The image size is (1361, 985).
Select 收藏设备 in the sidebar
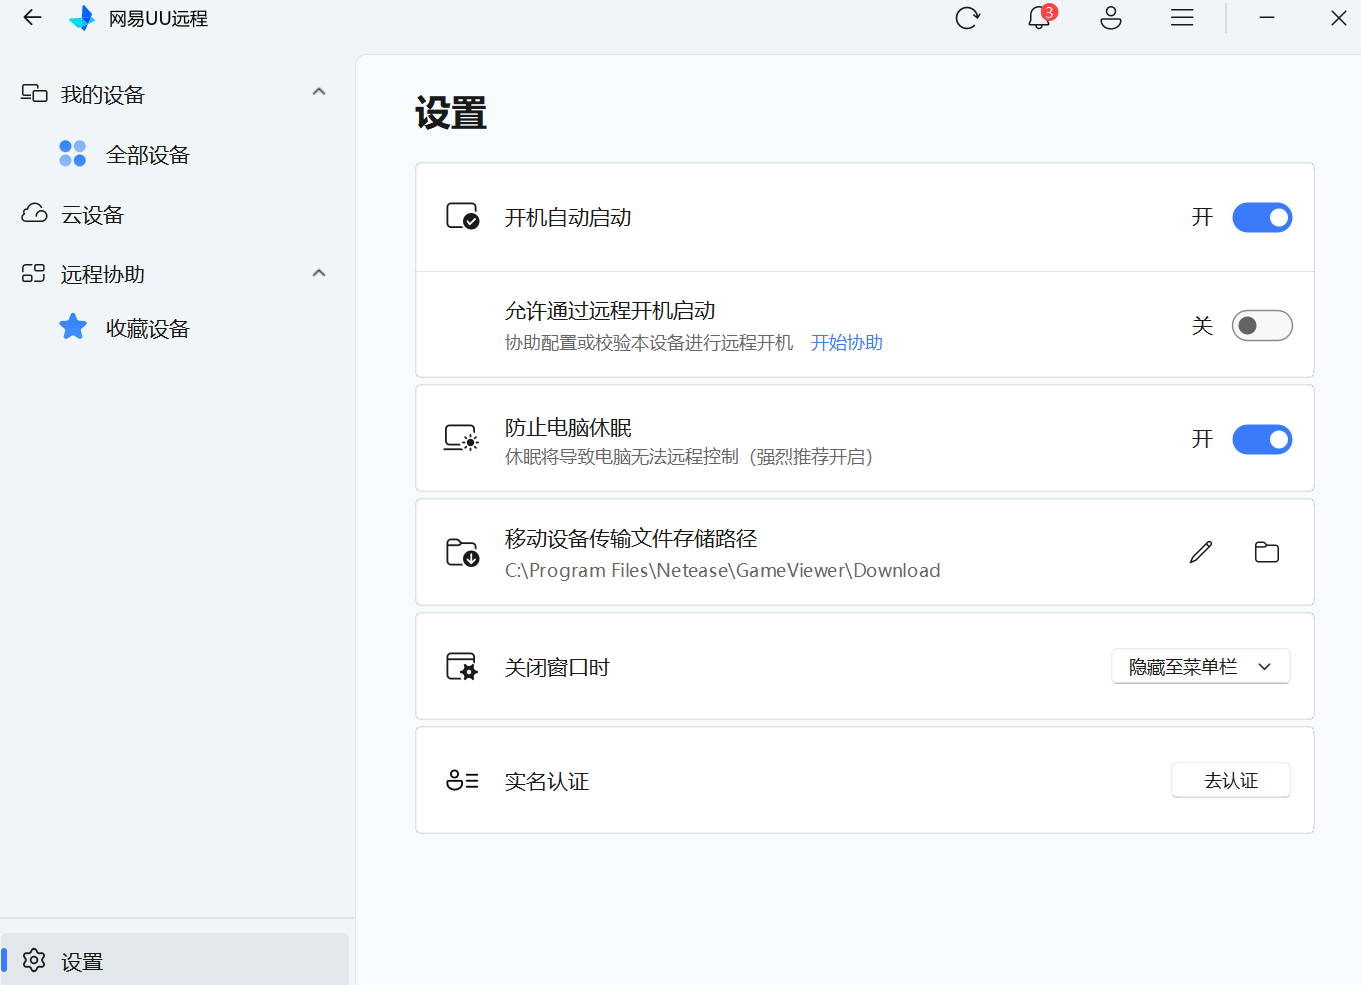[147, 329]
